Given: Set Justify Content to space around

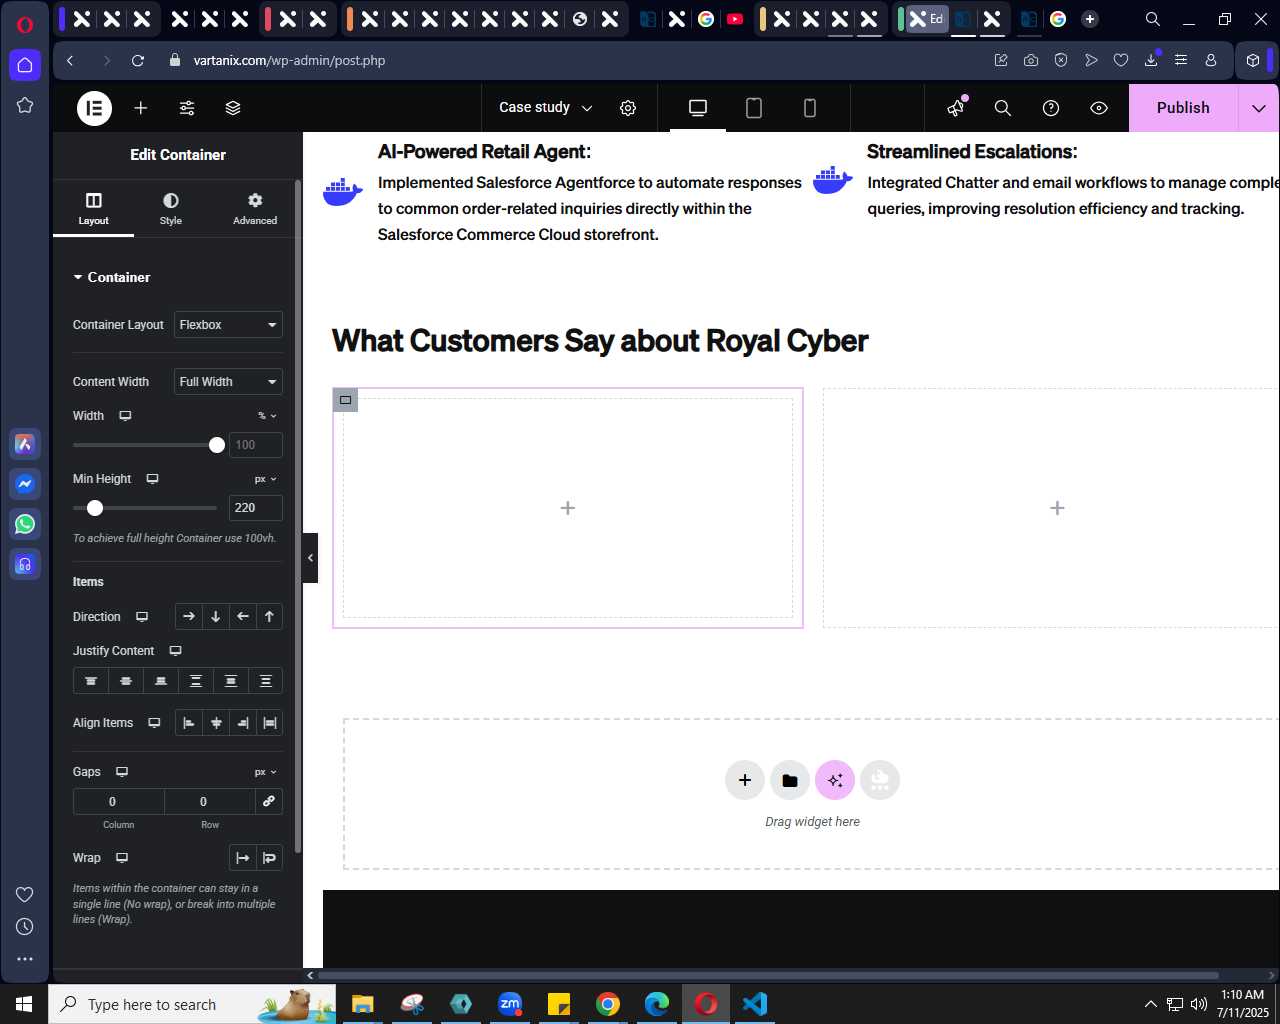Looking at the screenshot, I should click(231, 681).
